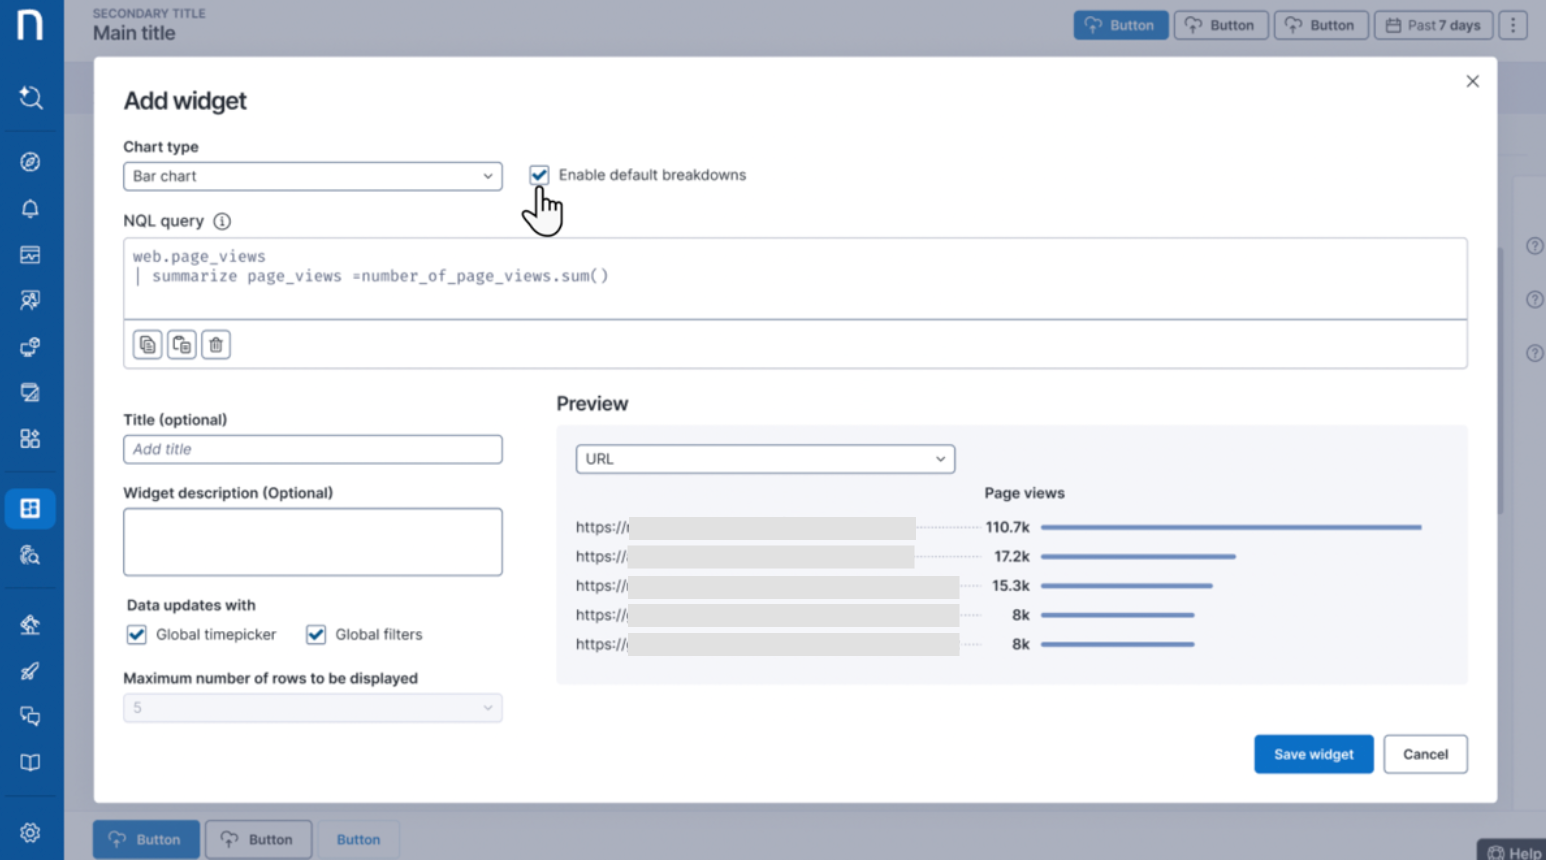The height and width of the screenshot is (860, 1546).
Task: Uncheck Global timepicker
Action: point(136,634)
